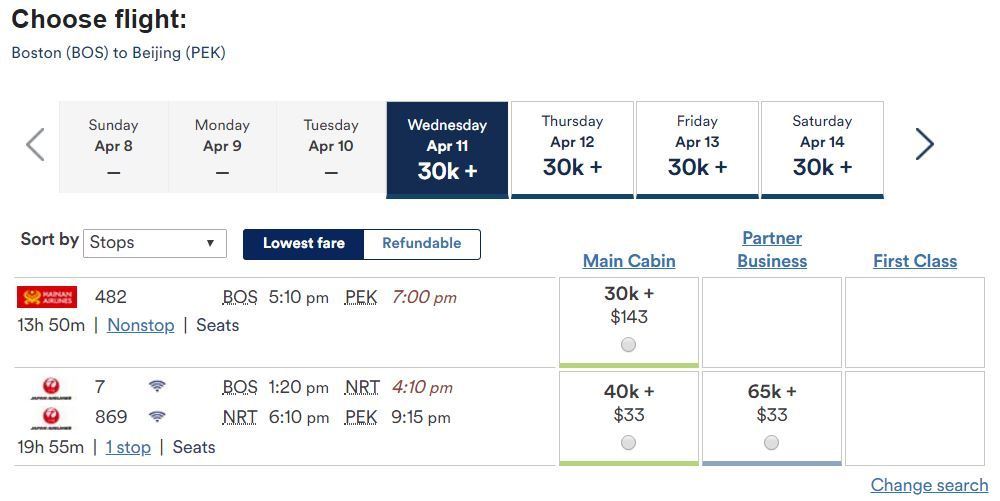This screenshot has height=501, width=1000.
Task: Open the 1 stop details link
Action: point(128,447)
